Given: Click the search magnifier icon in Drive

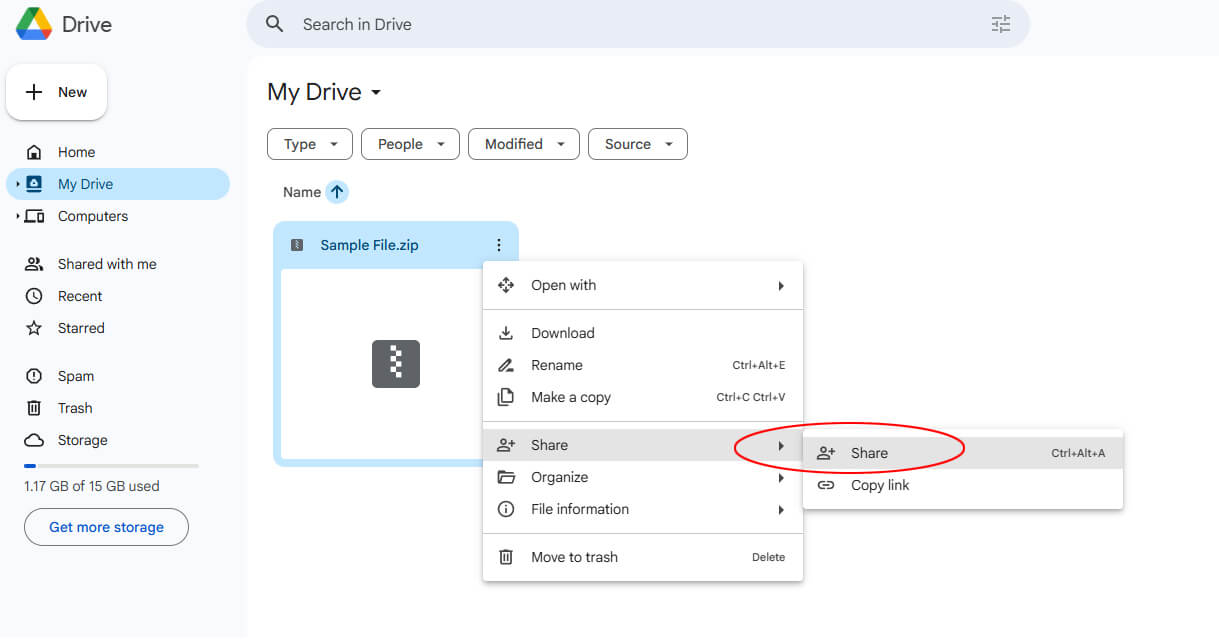Looking at the screenshot, I should click(274, 24).
